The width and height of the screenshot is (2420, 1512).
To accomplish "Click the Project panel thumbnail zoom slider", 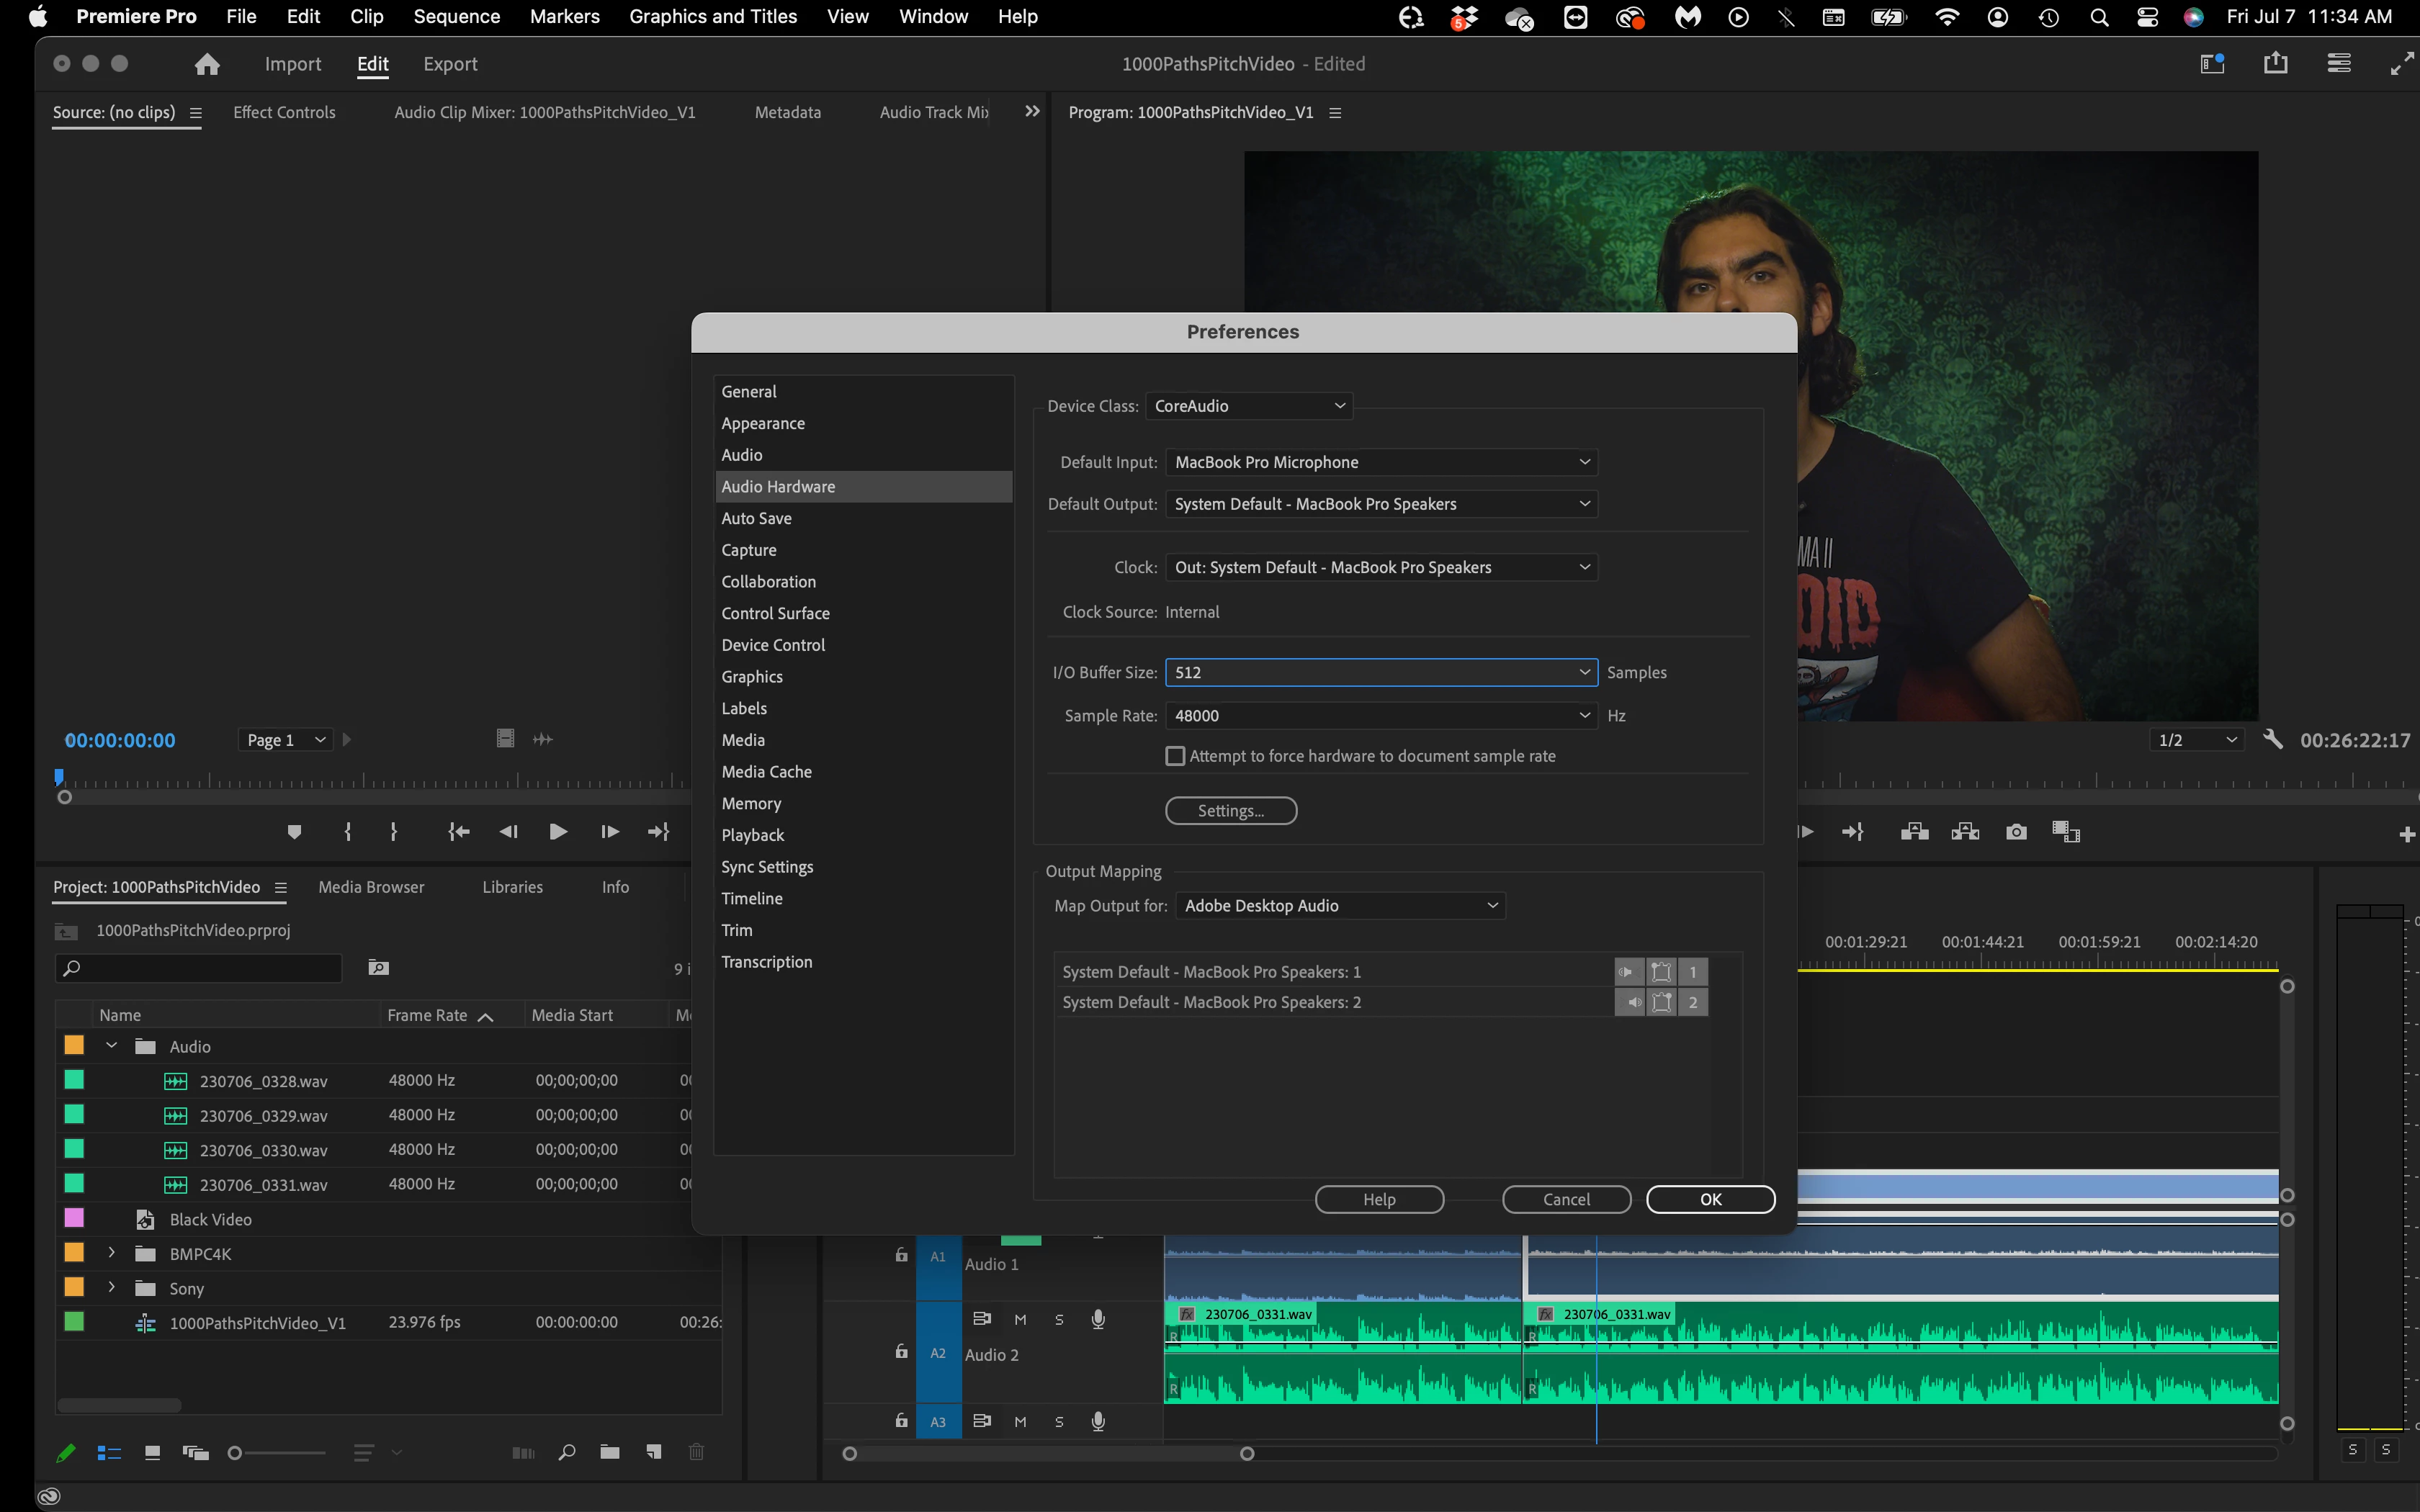I will tap(236, 1453).
